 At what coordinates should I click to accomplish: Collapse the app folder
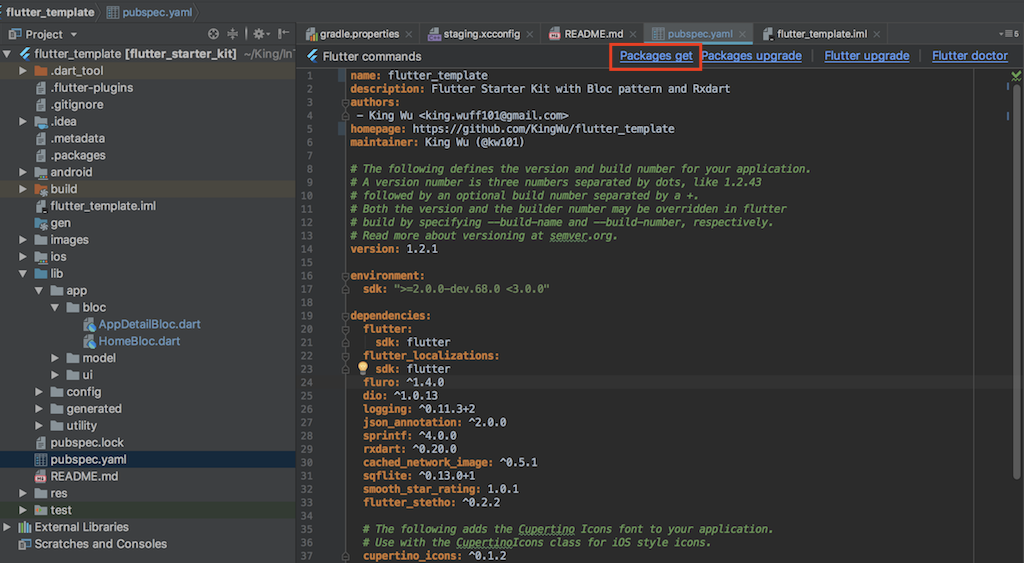pos(39,291)
